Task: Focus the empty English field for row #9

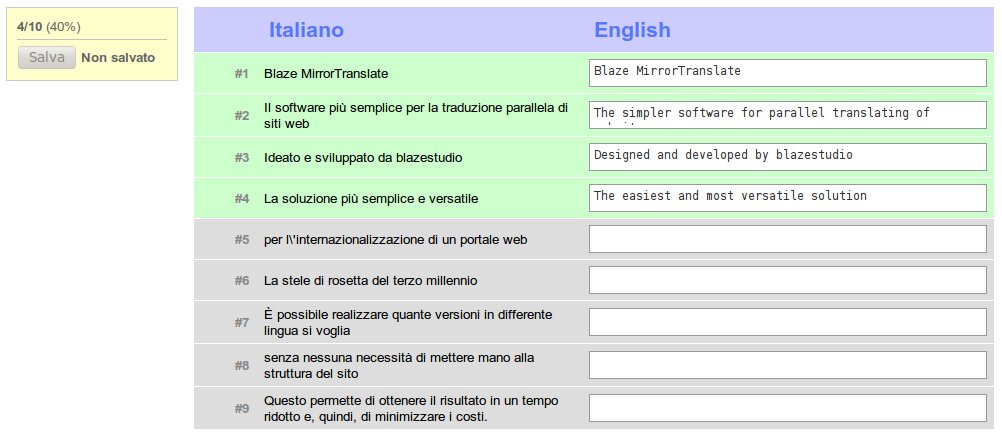Action: 787,408
